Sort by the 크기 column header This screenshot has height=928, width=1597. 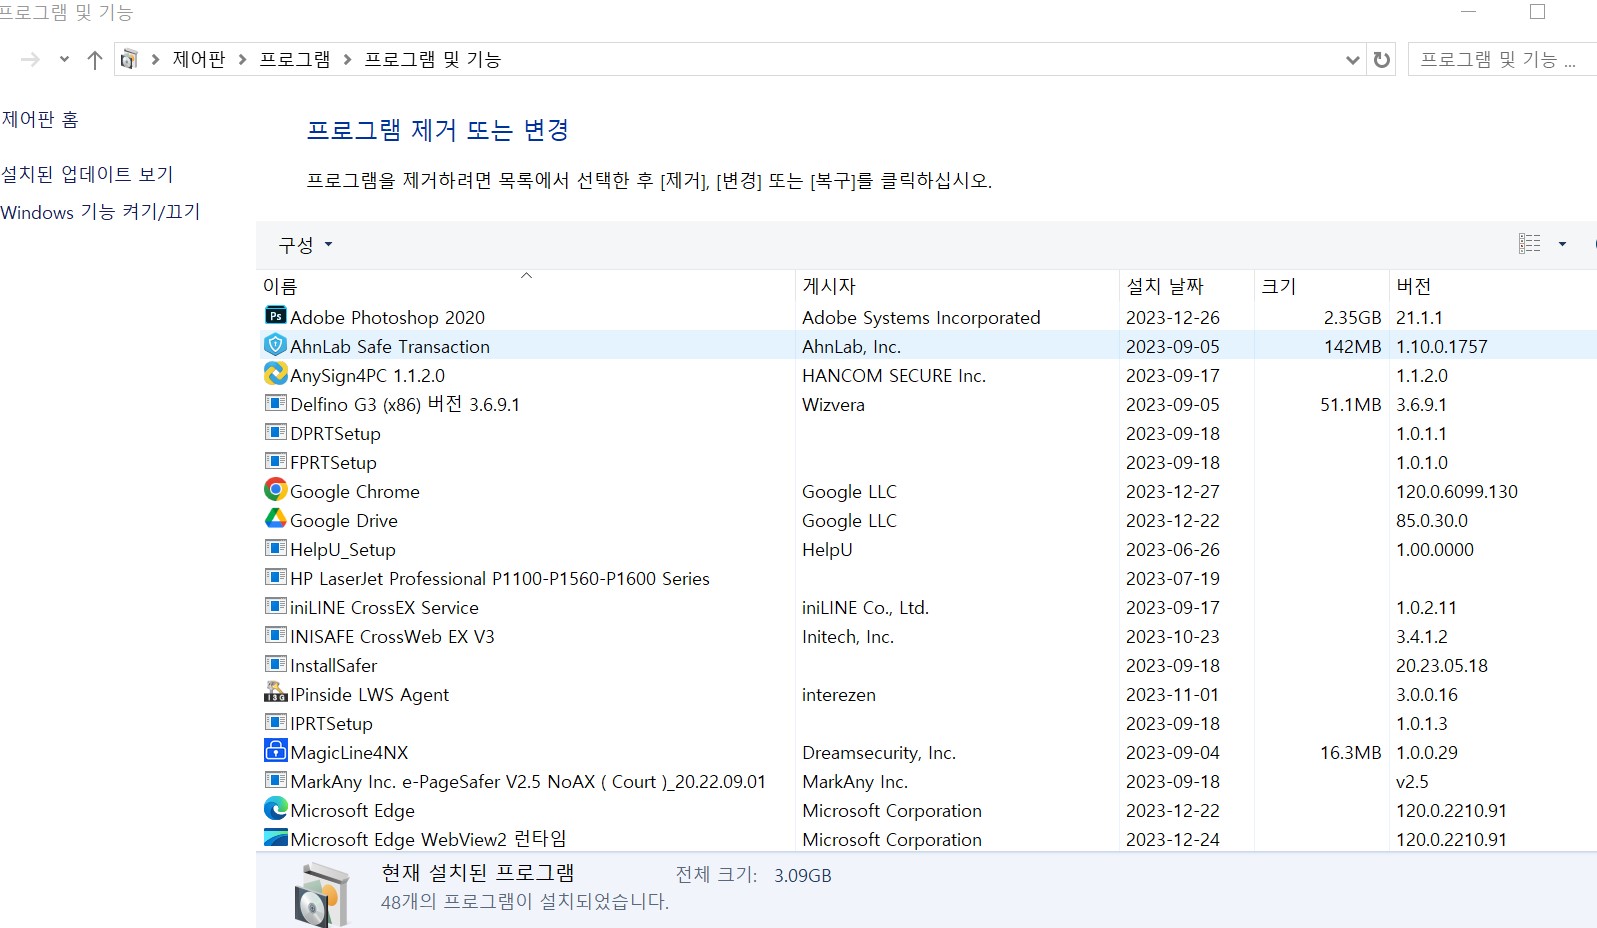(x=1321, y=286)
